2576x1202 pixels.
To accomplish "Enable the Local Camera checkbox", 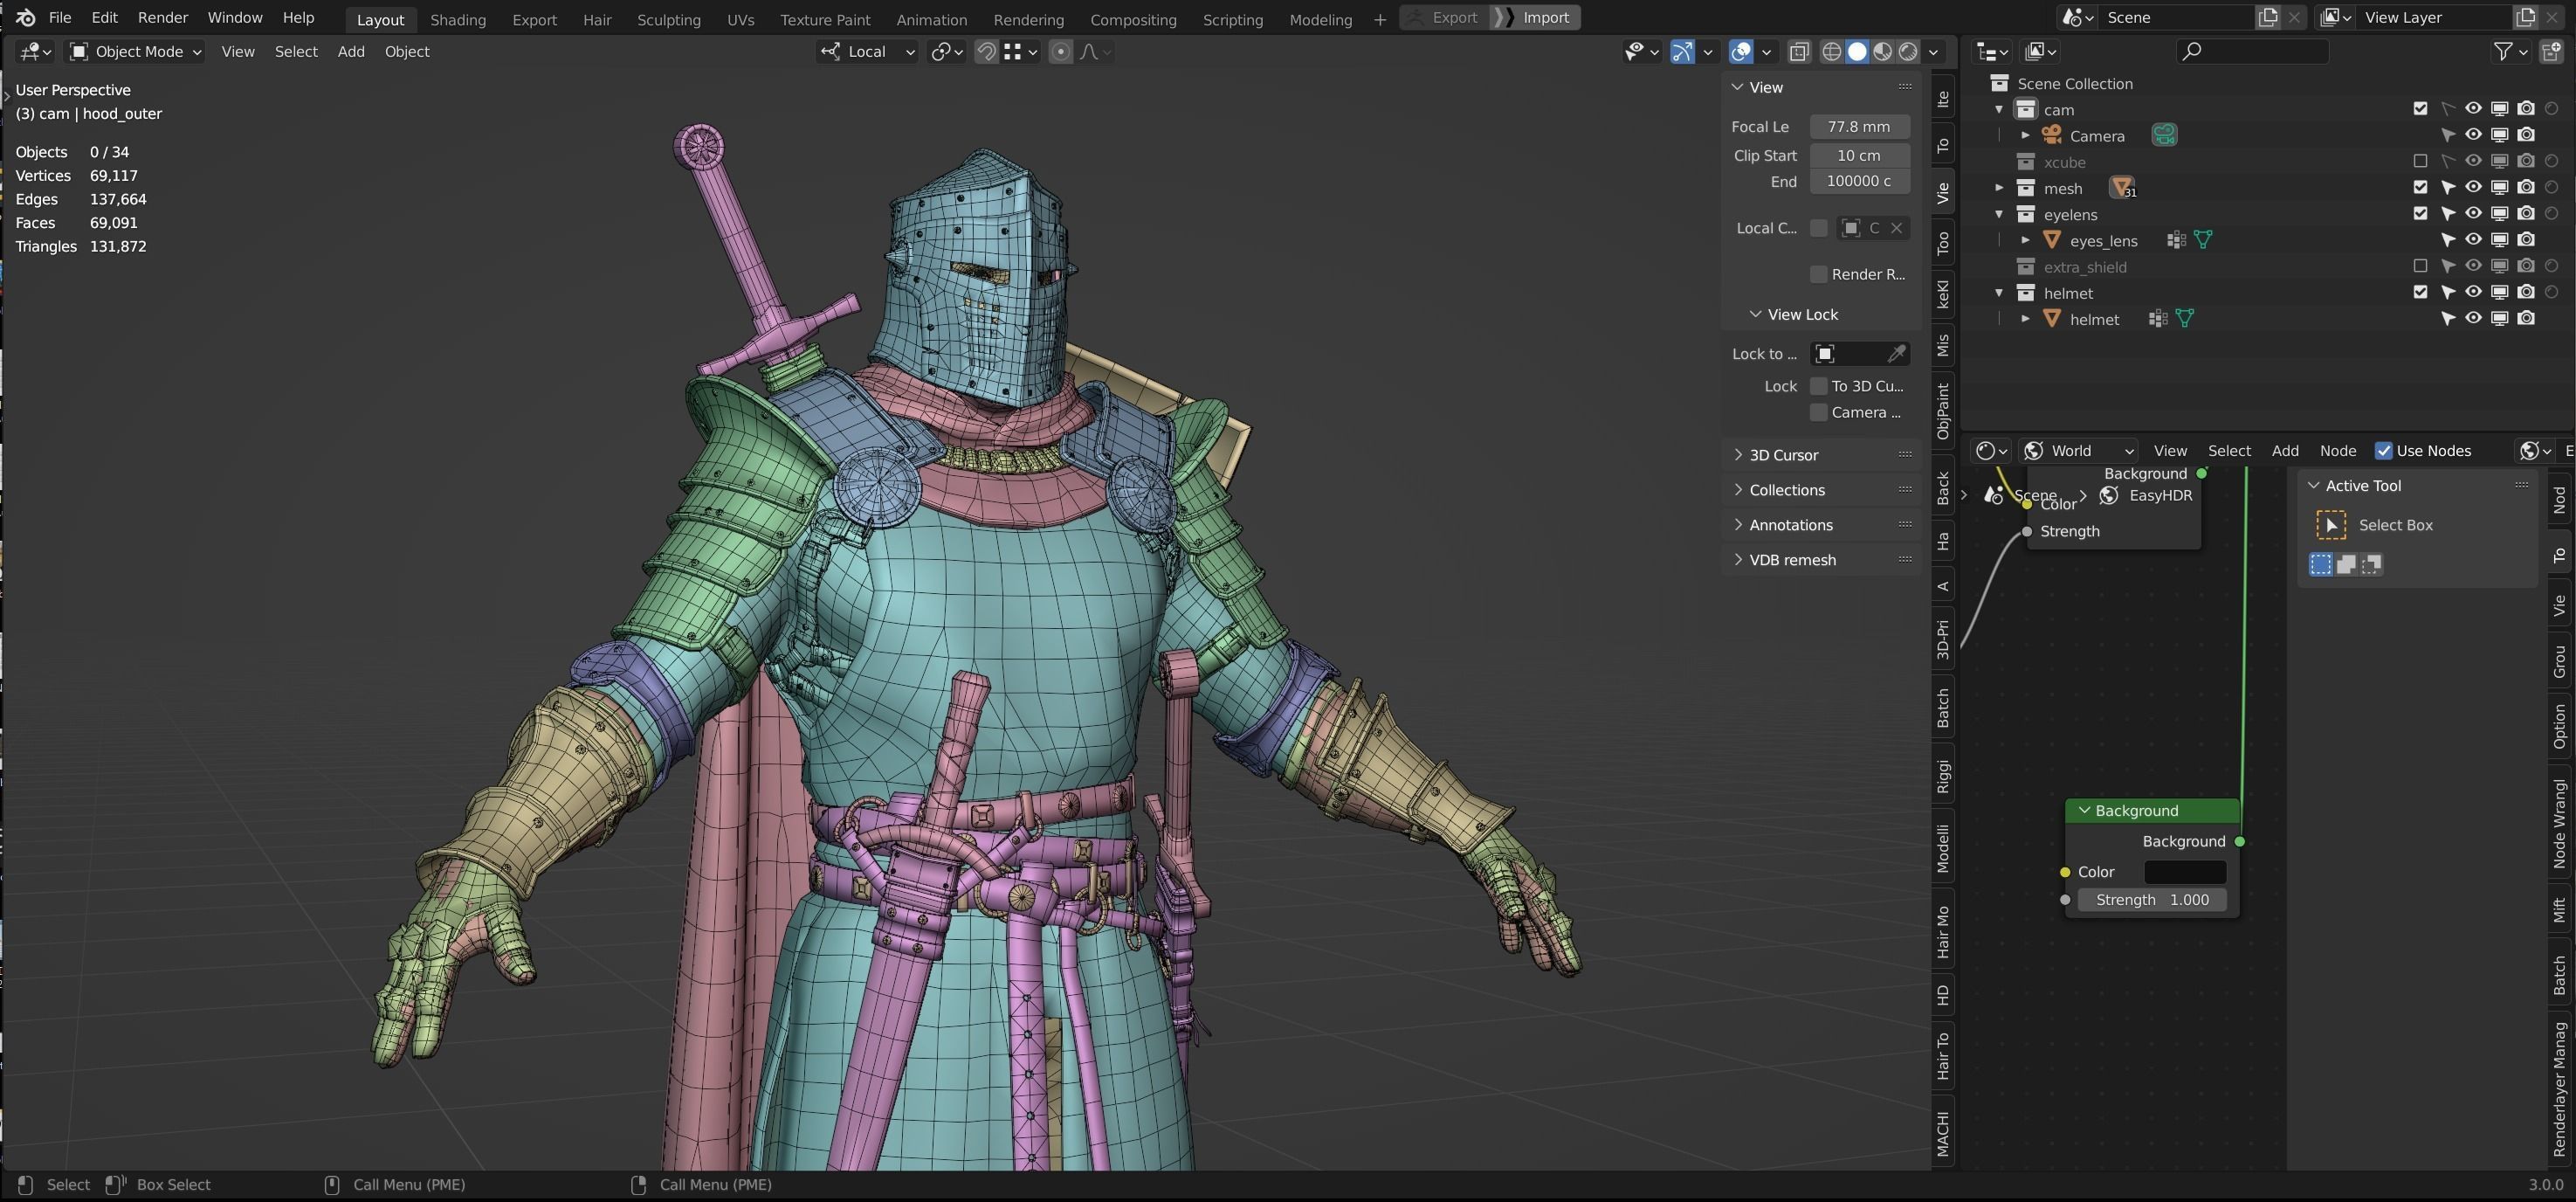I will (x=1819, y=228).
